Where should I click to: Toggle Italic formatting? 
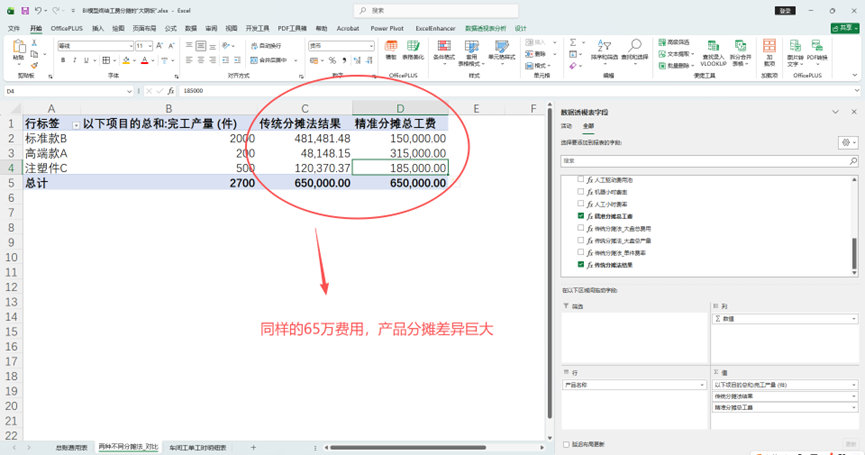[x=74, y=60]
